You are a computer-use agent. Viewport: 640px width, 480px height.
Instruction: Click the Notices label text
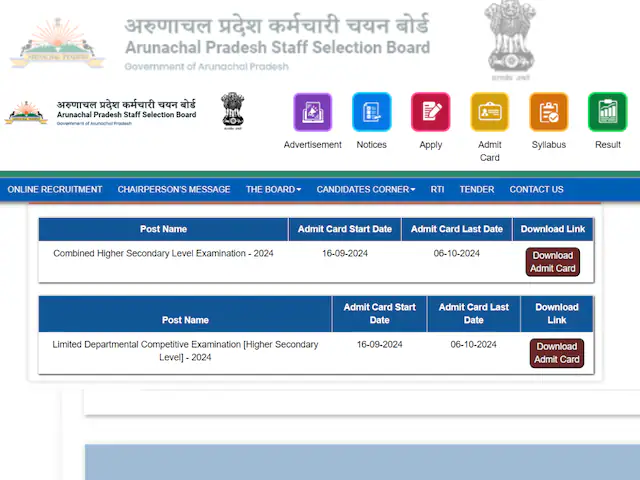point(371,144)
